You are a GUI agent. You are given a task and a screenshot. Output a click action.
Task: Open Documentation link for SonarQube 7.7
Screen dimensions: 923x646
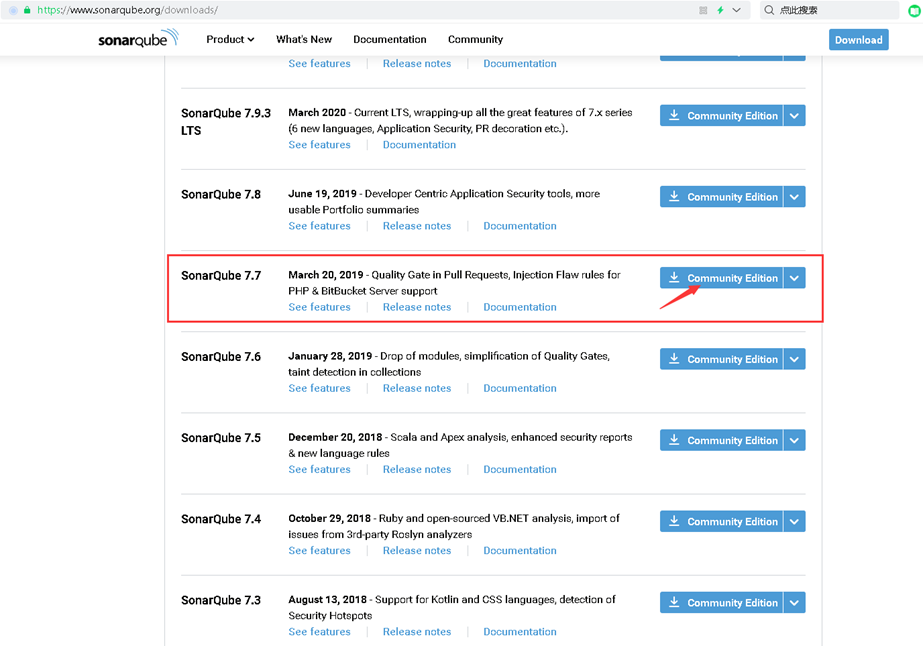click(x=520, y=307)
